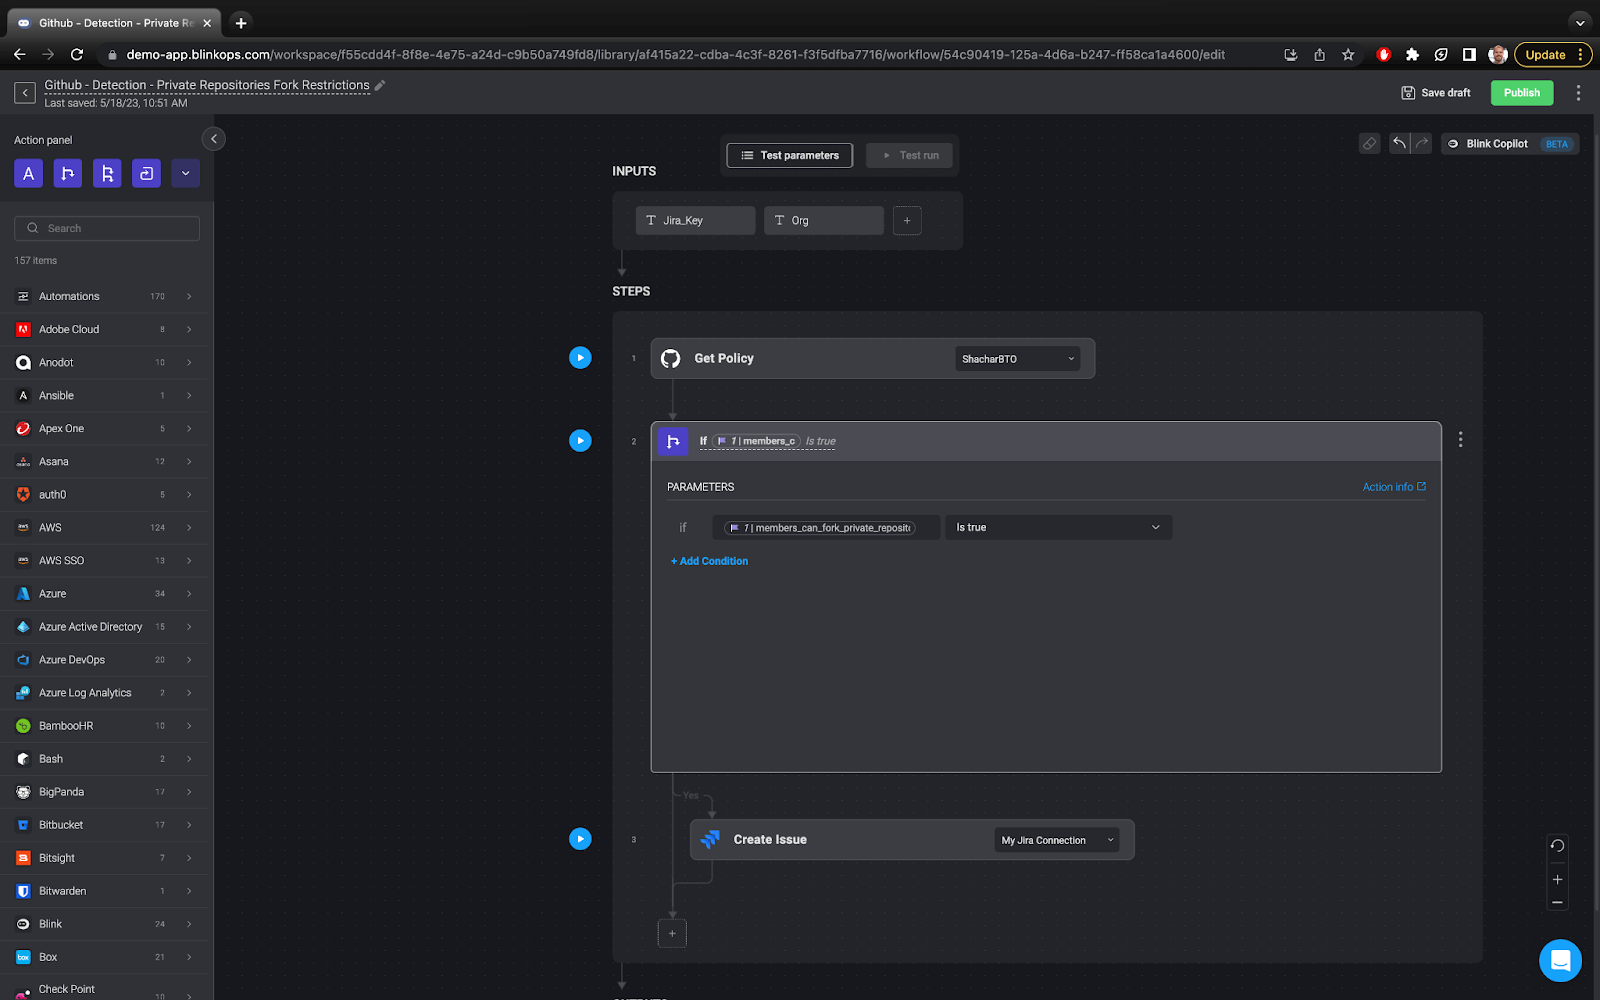The height and width of the screenshot is (1000, 1600).
Task: Select the Actions "A" icon in the Action panel
Action: point(28,173)
